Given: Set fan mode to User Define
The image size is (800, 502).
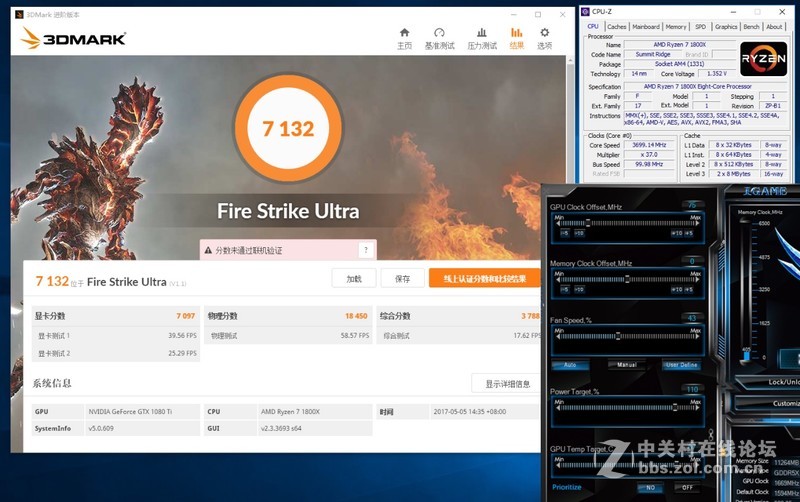Looking at the screenshot, I should tap(682, 365).
